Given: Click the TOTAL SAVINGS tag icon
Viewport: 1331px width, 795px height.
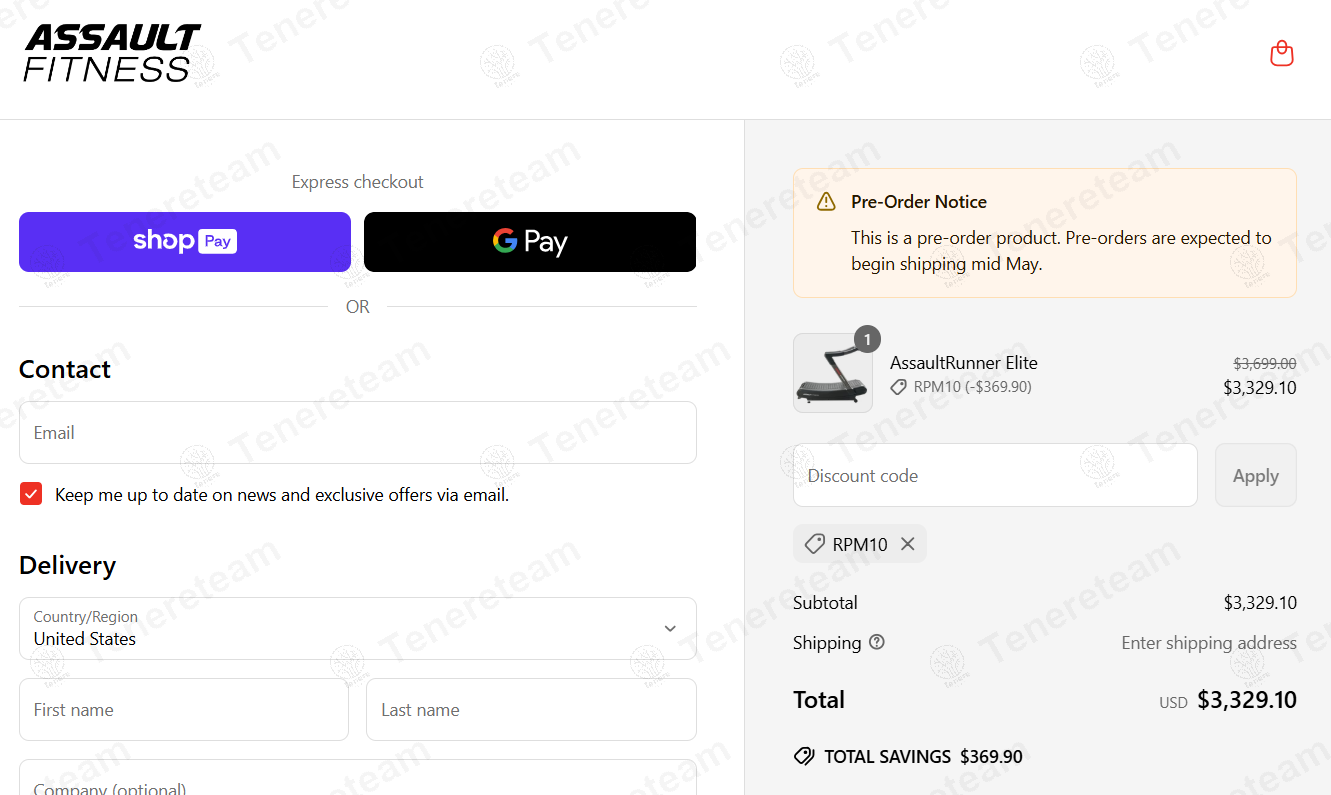Looking at the screenshot, I should tap(804, 756).
